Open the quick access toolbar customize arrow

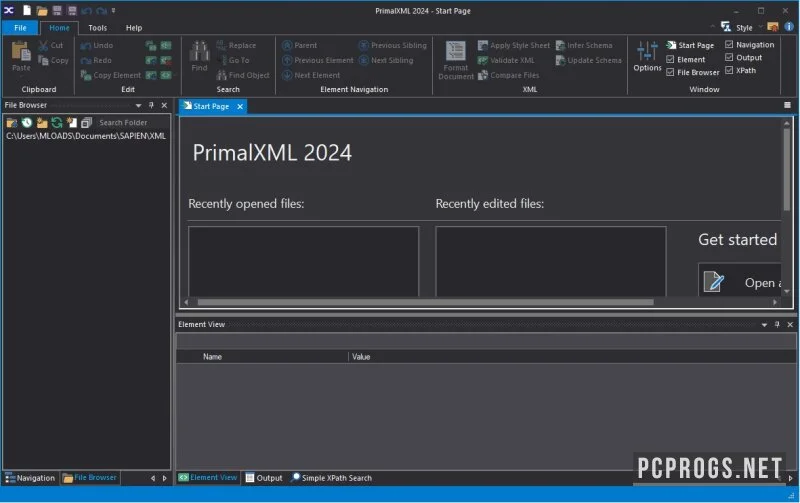coord(113,10)
